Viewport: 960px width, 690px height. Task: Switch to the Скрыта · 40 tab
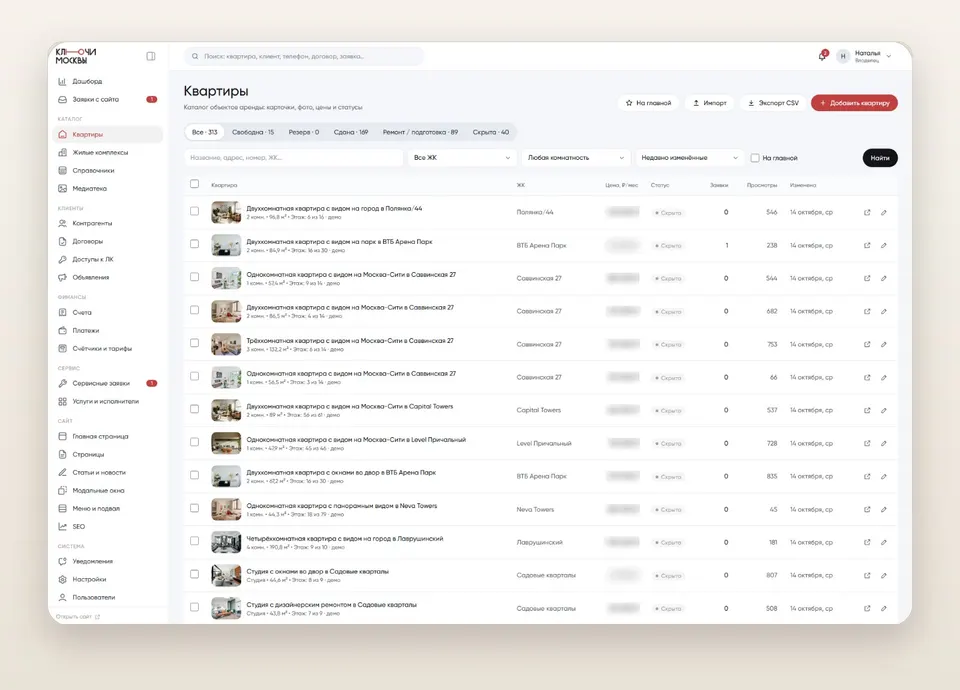coord(490,132)
